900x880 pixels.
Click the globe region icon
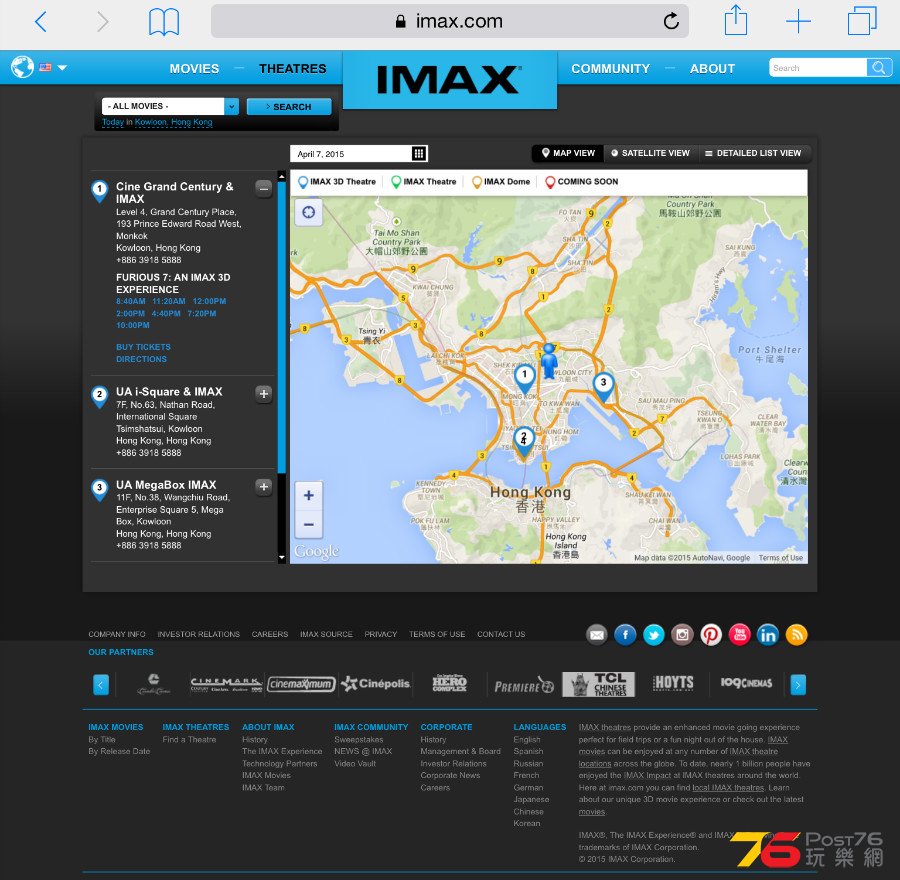click(x=22, y=67)
